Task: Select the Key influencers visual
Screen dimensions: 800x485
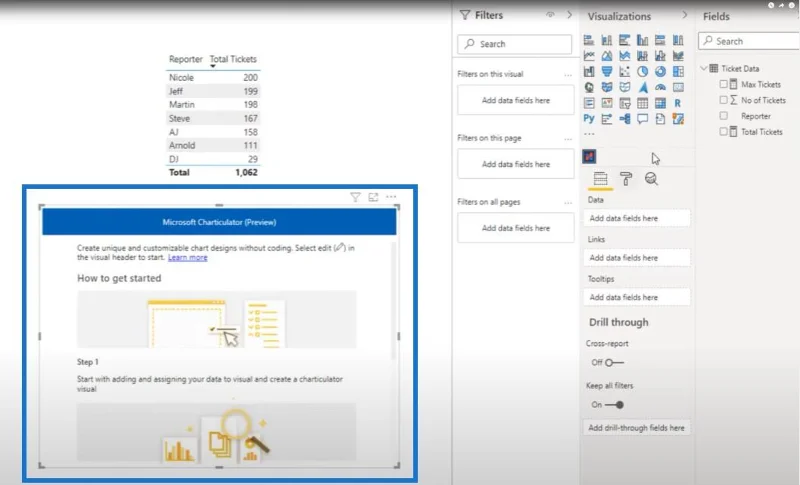Action: (x=607, y=119)
